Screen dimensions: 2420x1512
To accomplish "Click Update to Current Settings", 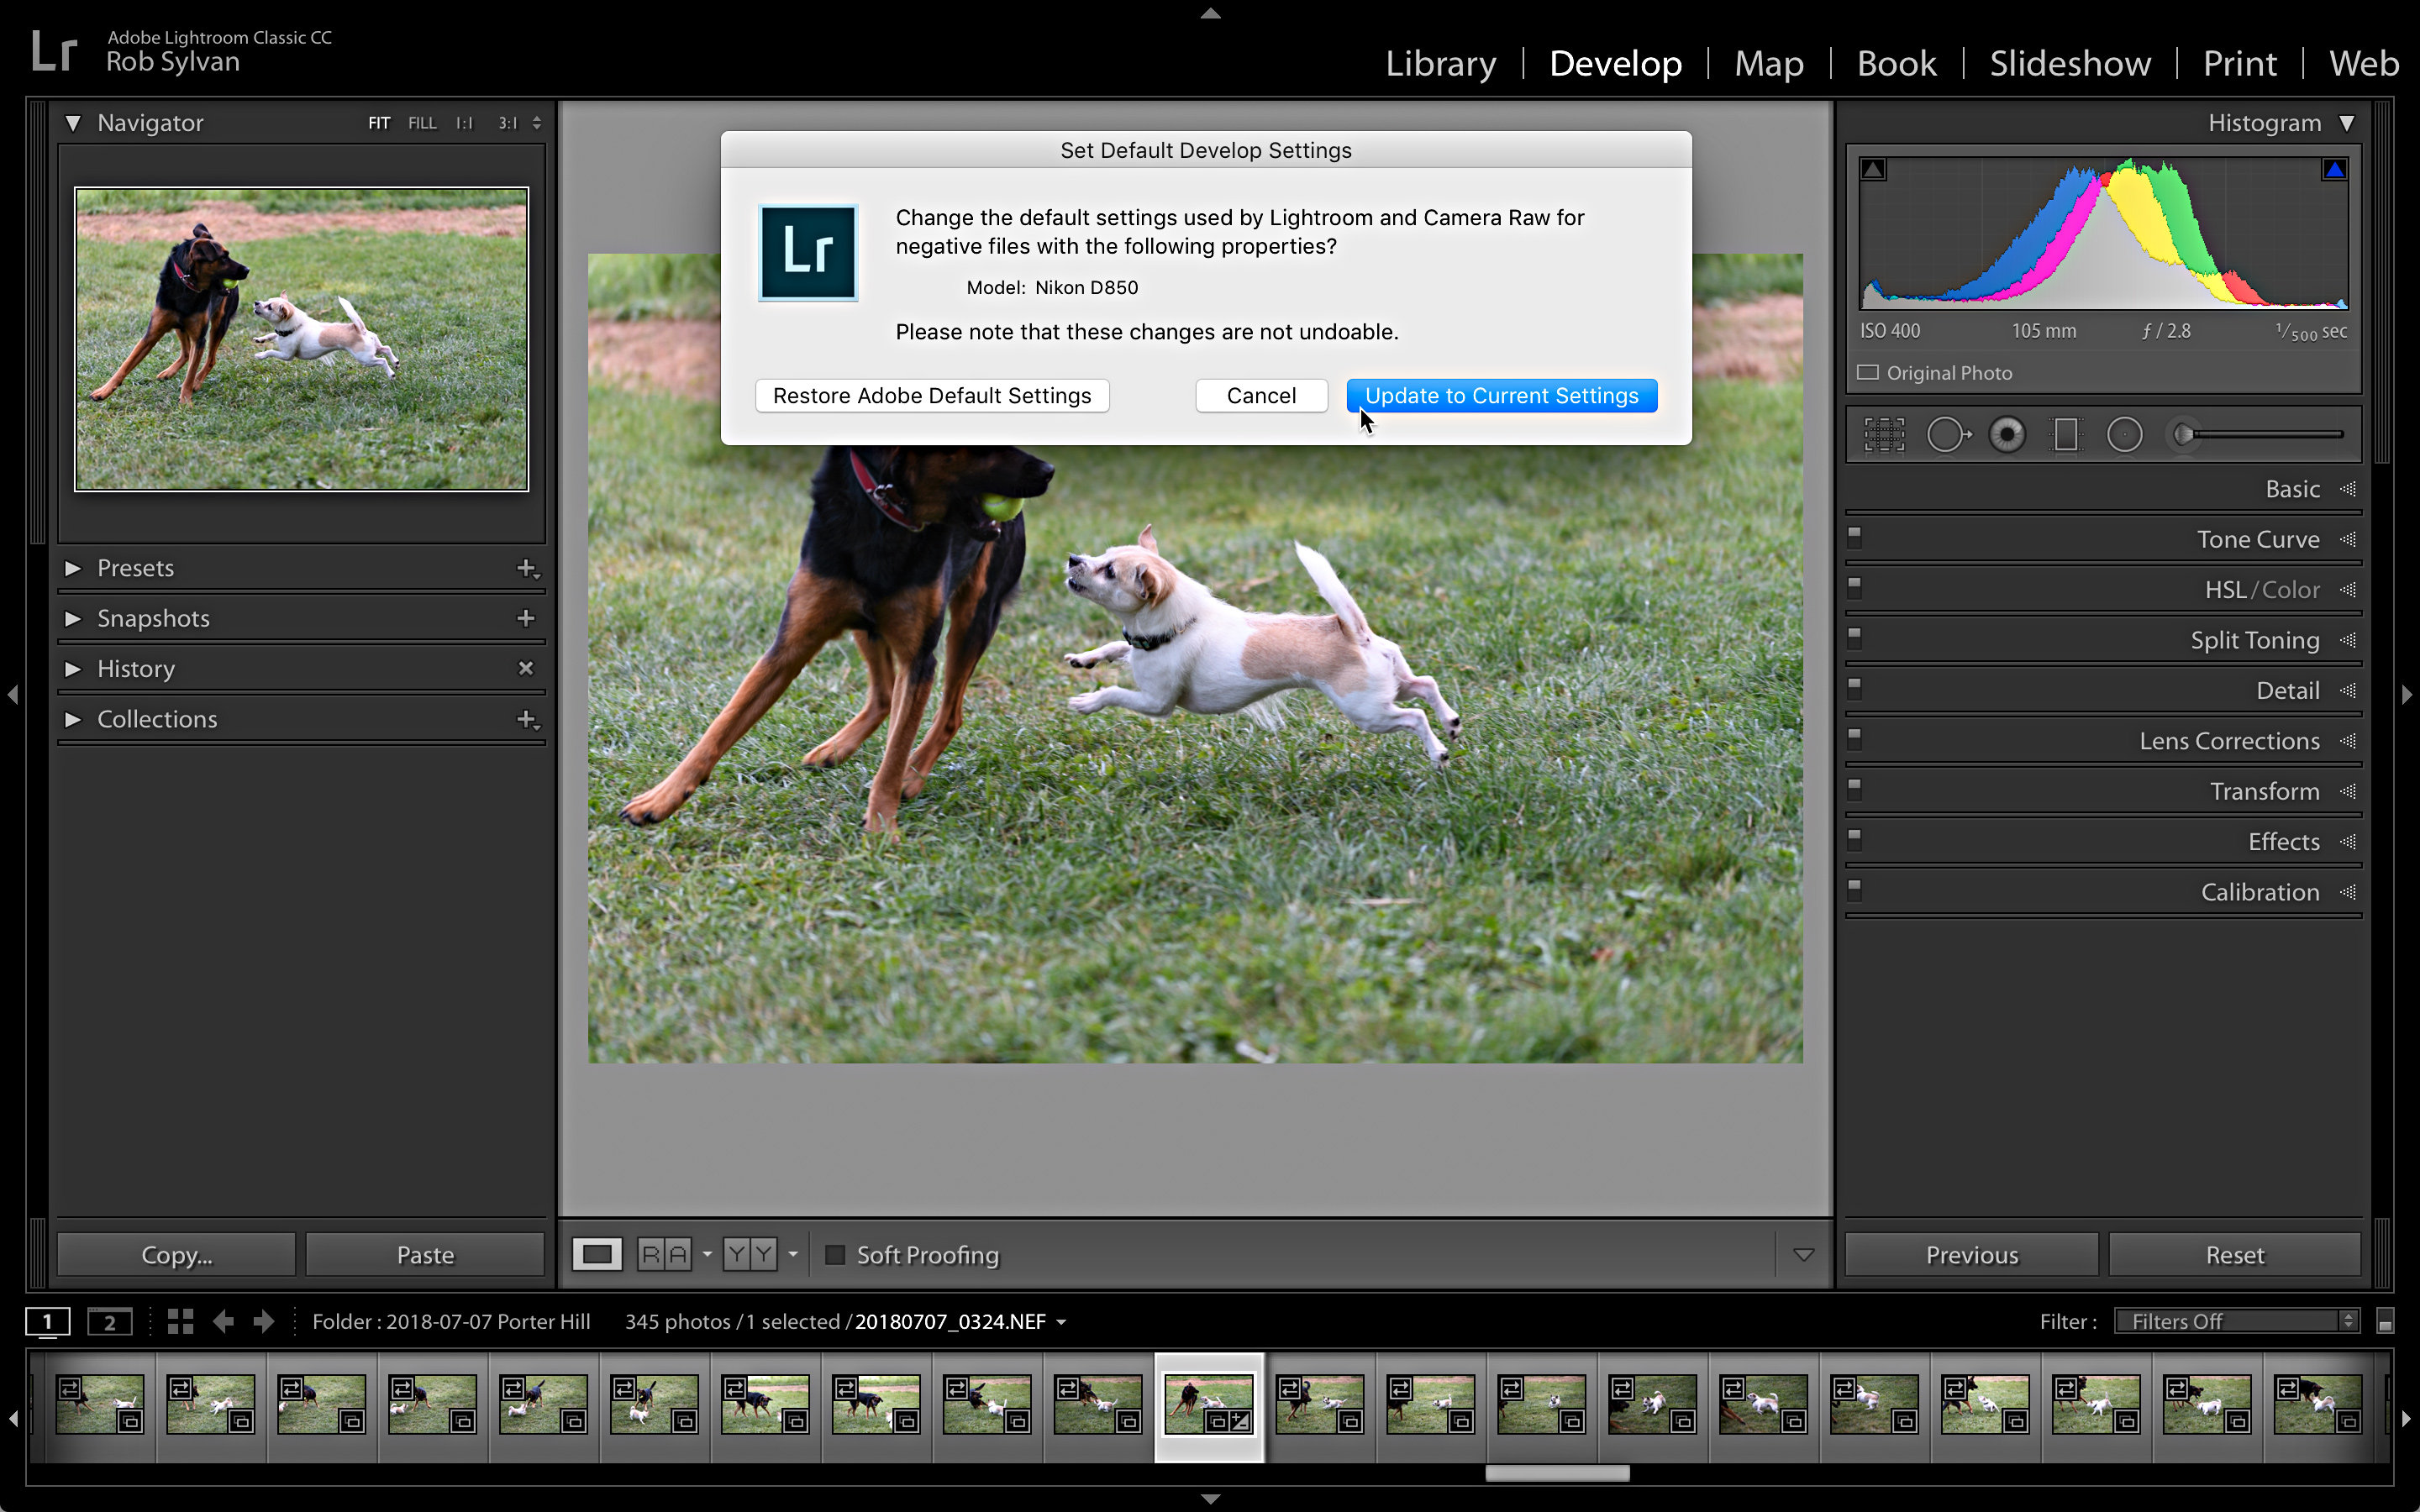I will click(1501, 395).
